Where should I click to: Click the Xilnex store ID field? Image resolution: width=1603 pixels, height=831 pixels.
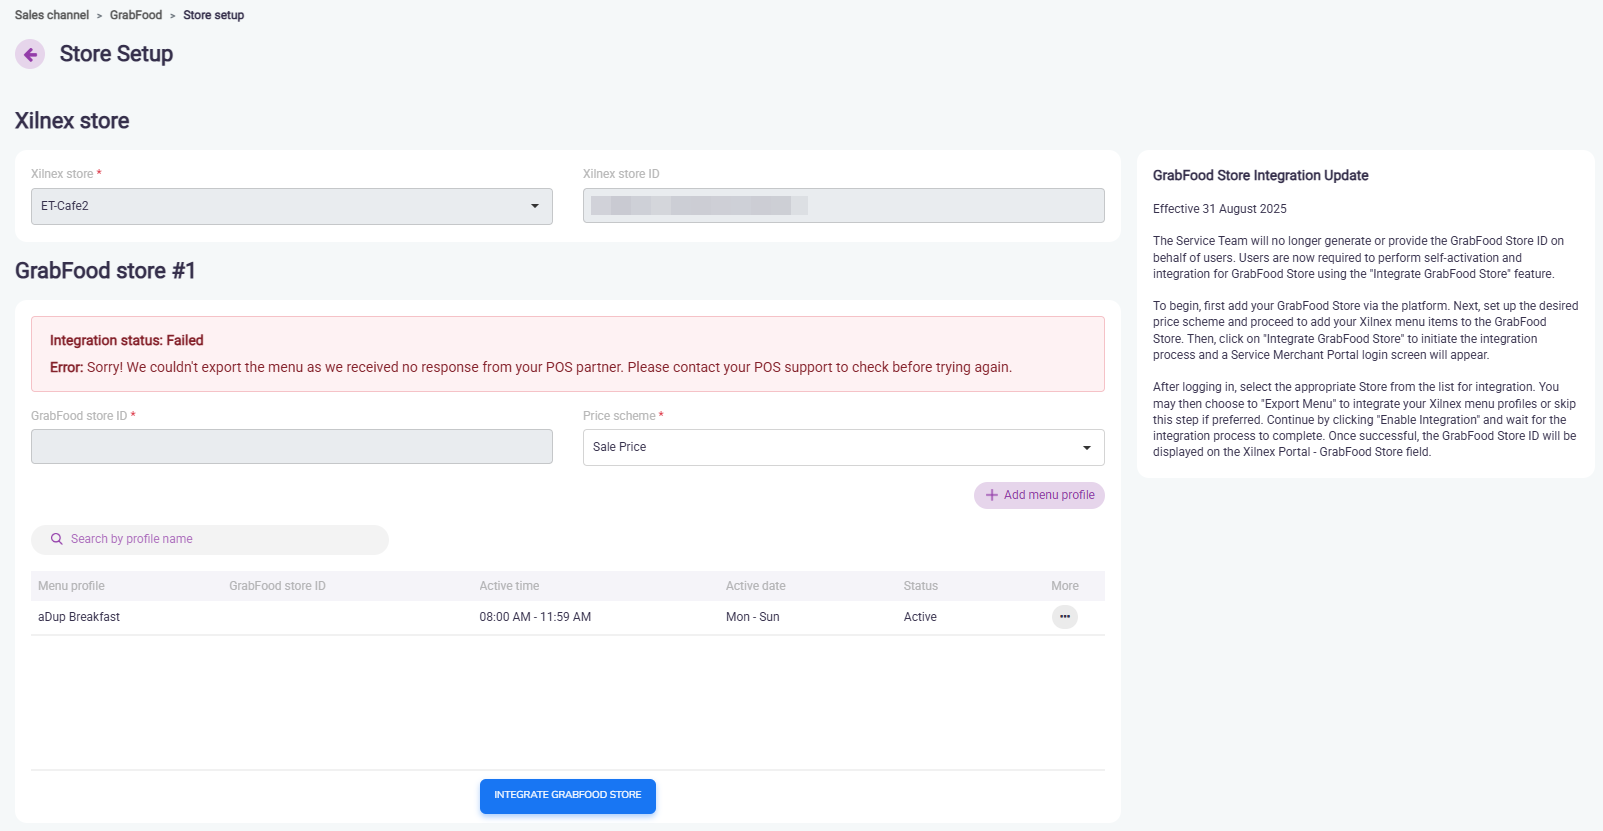coord(843,206)
